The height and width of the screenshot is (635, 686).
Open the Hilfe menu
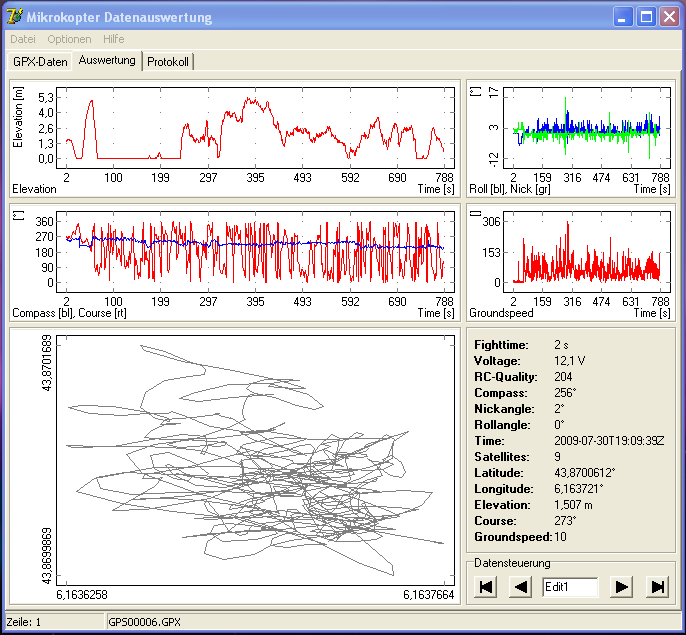coord(114,39)
